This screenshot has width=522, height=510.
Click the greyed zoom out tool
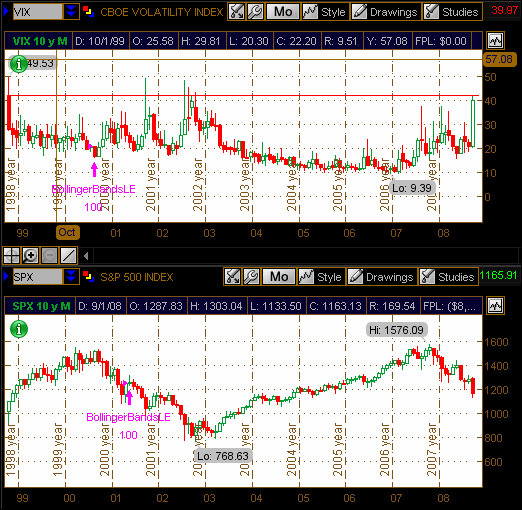(x=50, y=256)
